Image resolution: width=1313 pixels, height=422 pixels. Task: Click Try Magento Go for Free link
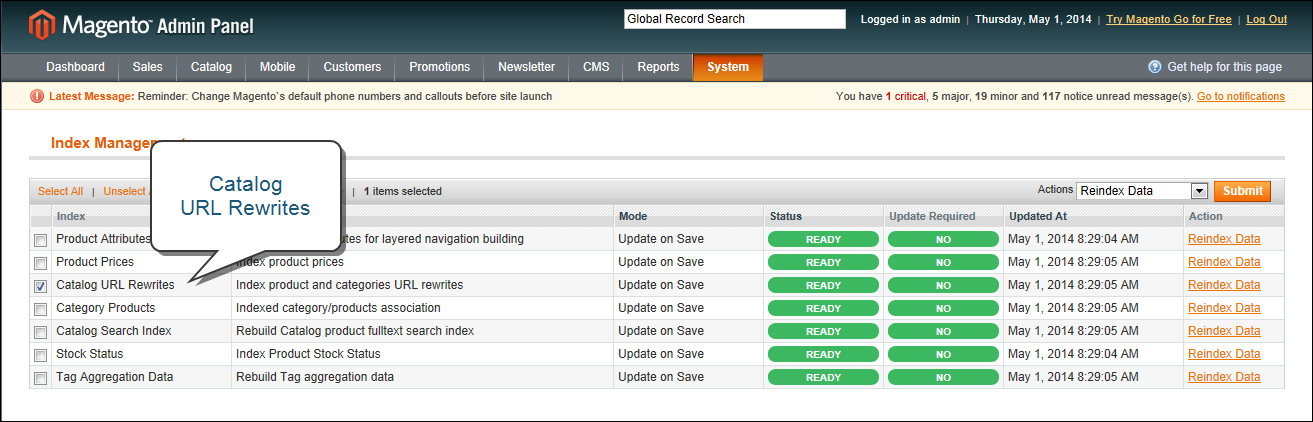pyautogui.click(x=1168, y=19)
